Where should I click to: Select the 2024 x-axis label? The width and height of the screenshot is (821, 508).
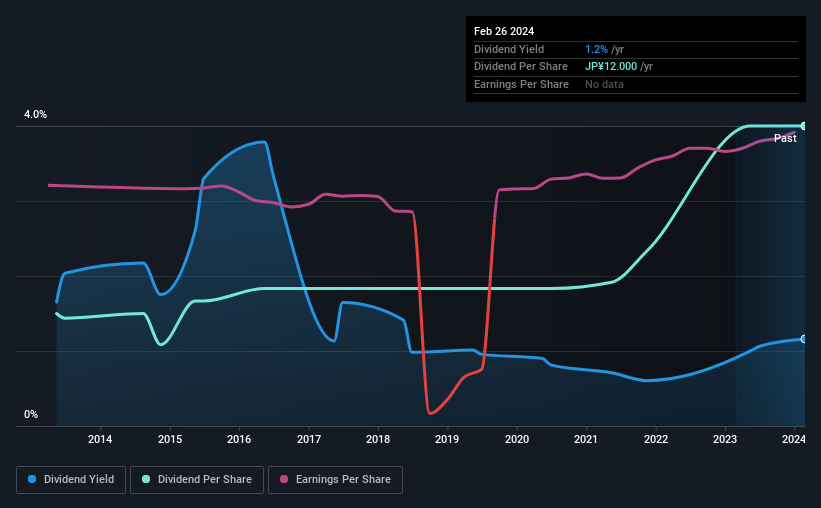click(794, 439)
